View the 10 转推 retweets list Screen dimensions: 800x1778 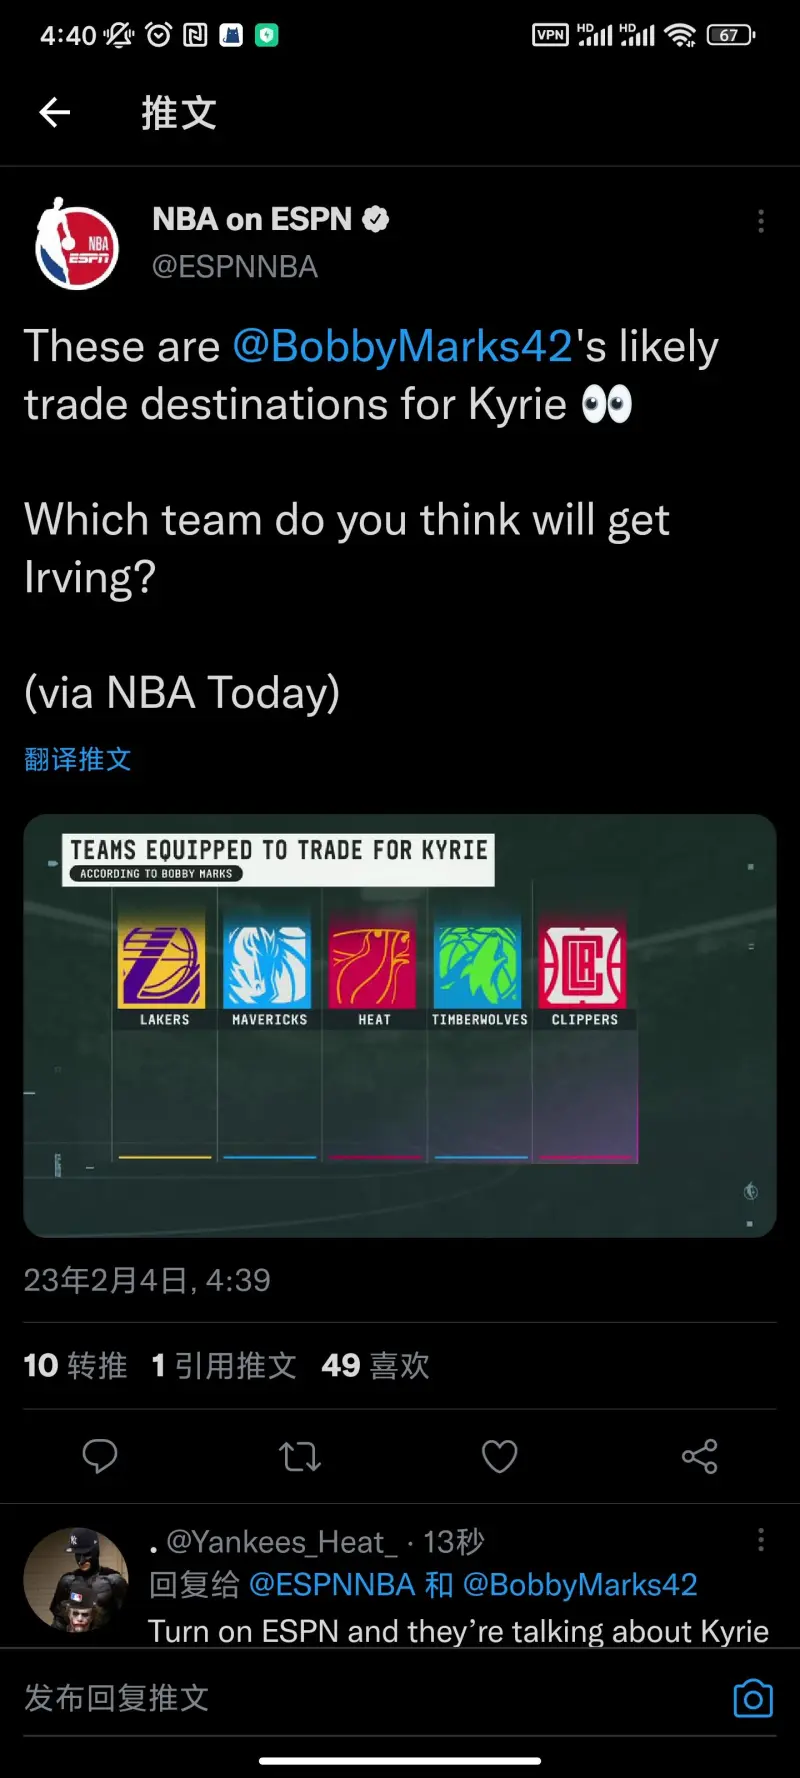click(75, 1365)
